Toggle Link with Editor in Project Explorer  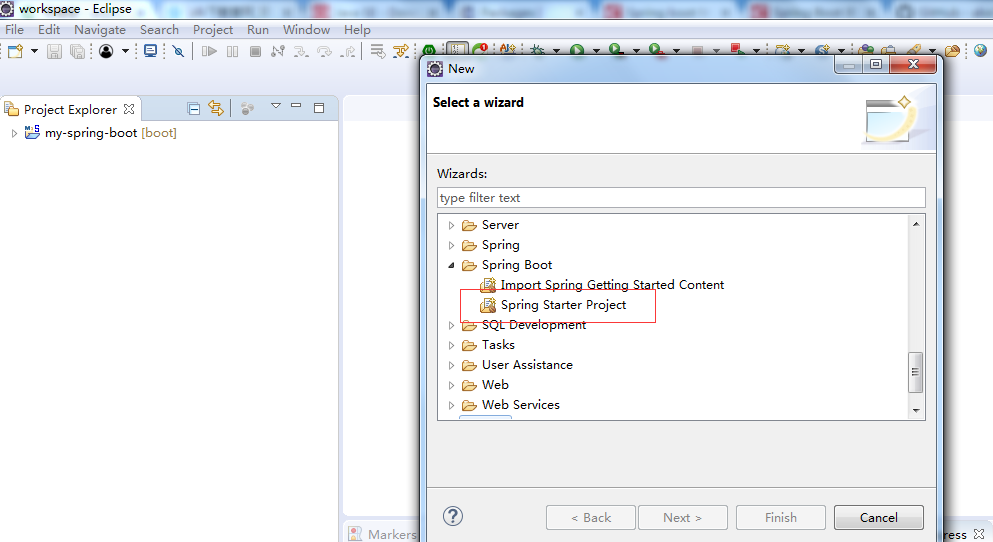216,109
